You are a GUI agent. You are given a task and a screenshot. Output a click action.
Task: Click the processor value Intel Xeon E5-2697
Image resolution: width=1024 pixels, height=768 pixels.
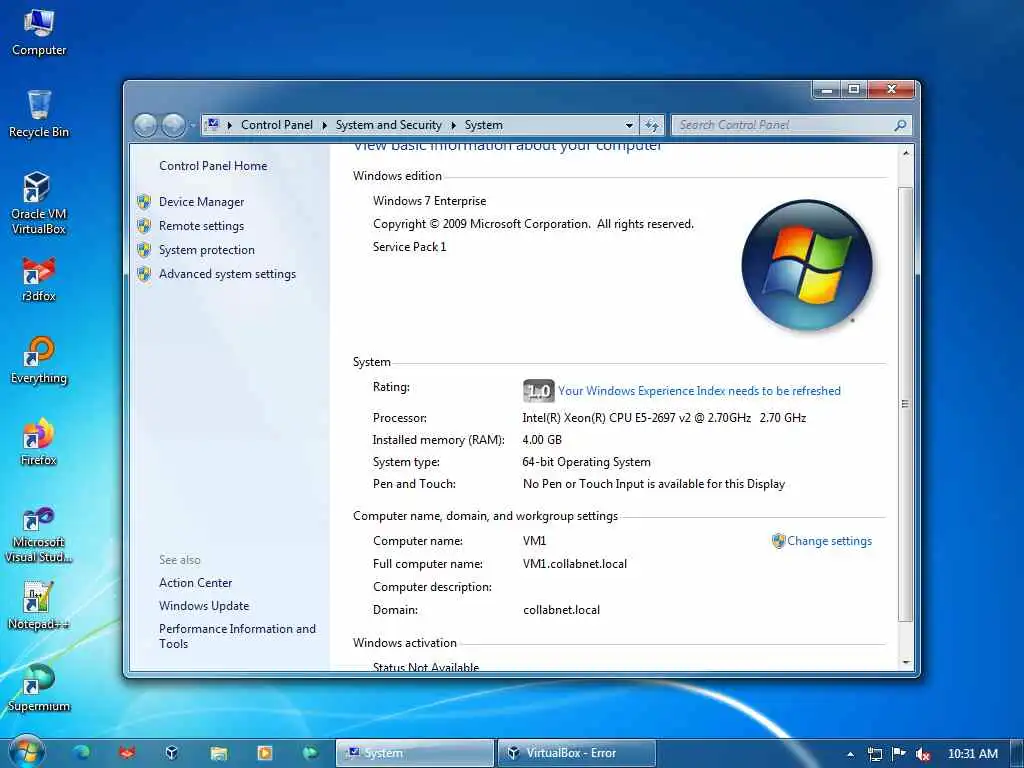click(664, 418)
